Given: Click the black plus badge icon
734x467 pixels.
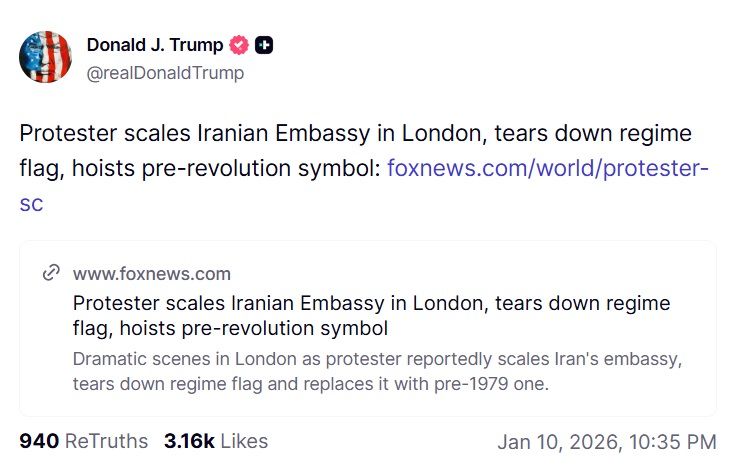Looking at the screenshot, I should click(x=264, y=45).
